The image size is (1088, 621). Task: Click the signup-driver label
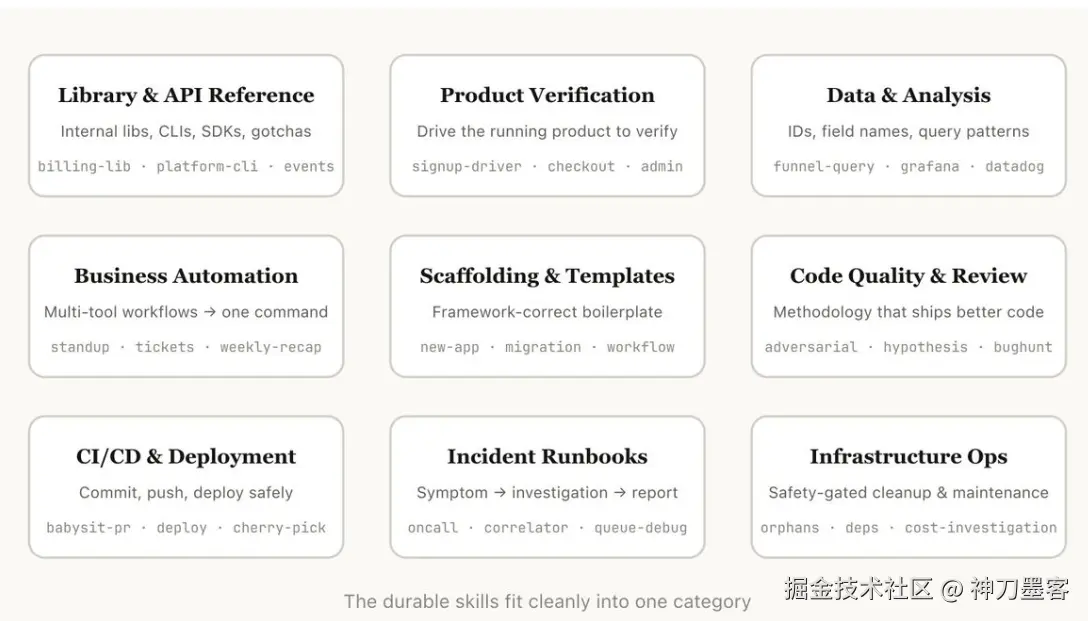(467, 166)
